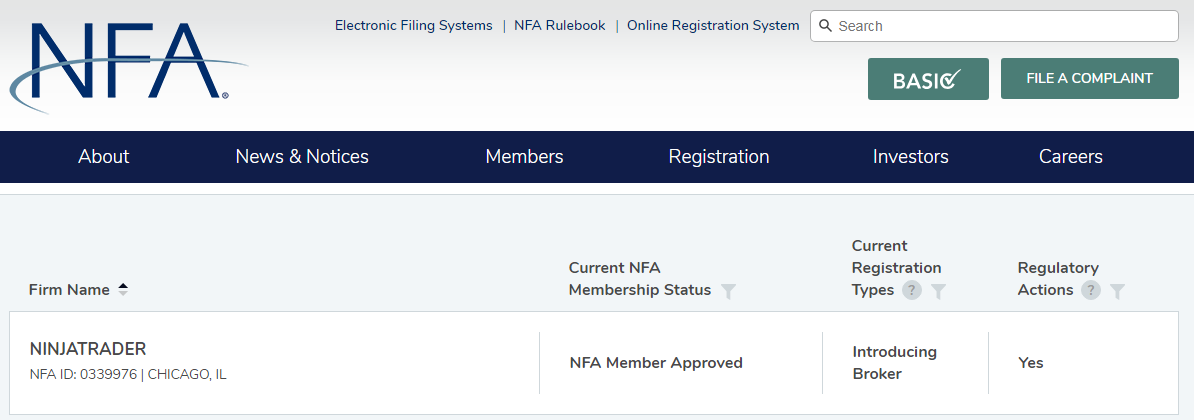The image size is (1194, 420).
Task: Open the Investors menu
Action: (x=910, y=157)
